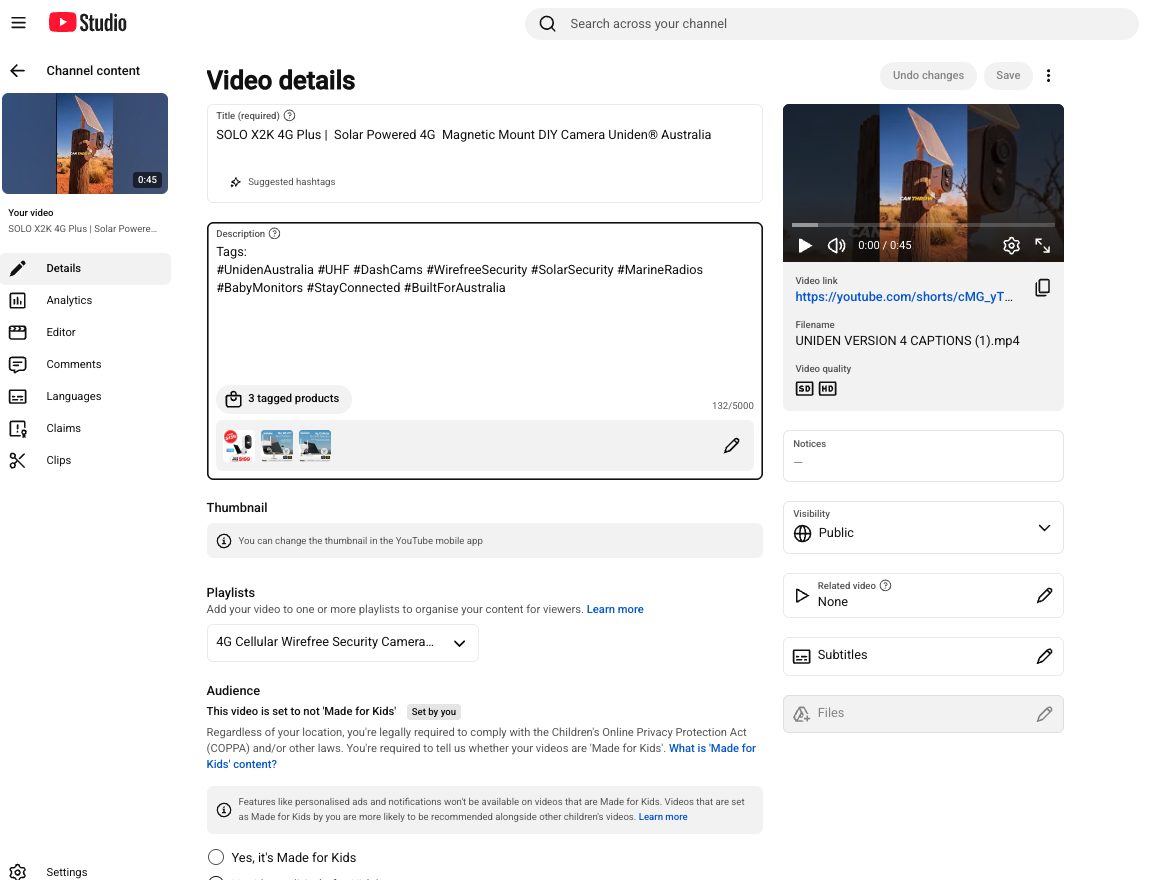Open the Details section in the sidebar
Viewport: 1153px width, 880px height.
(x=86, y=268)
